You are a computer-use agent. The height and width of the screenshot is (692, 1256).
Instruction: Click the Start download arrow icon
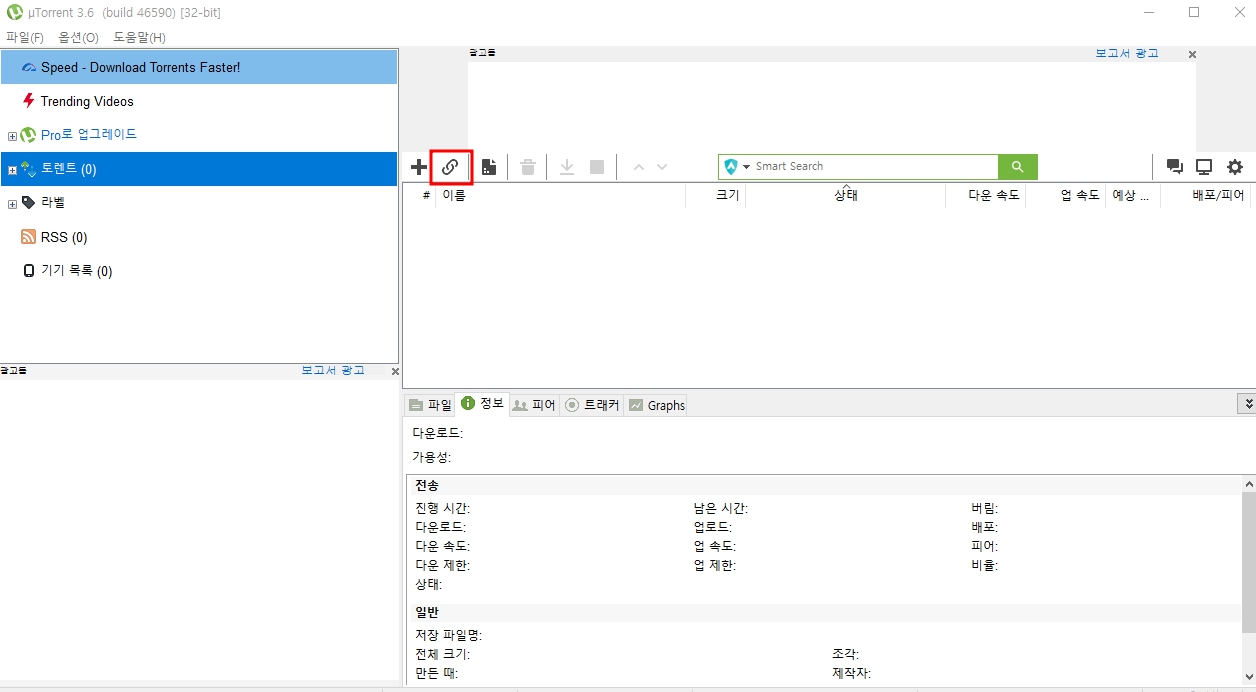click(567, 167)
